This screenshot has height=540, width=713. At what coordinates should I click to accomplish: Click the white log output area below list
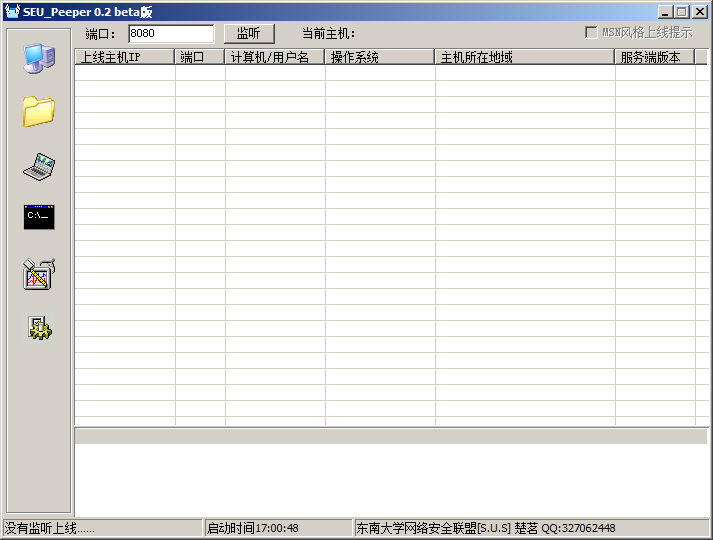pyautogui.click(x=390, y=480)
